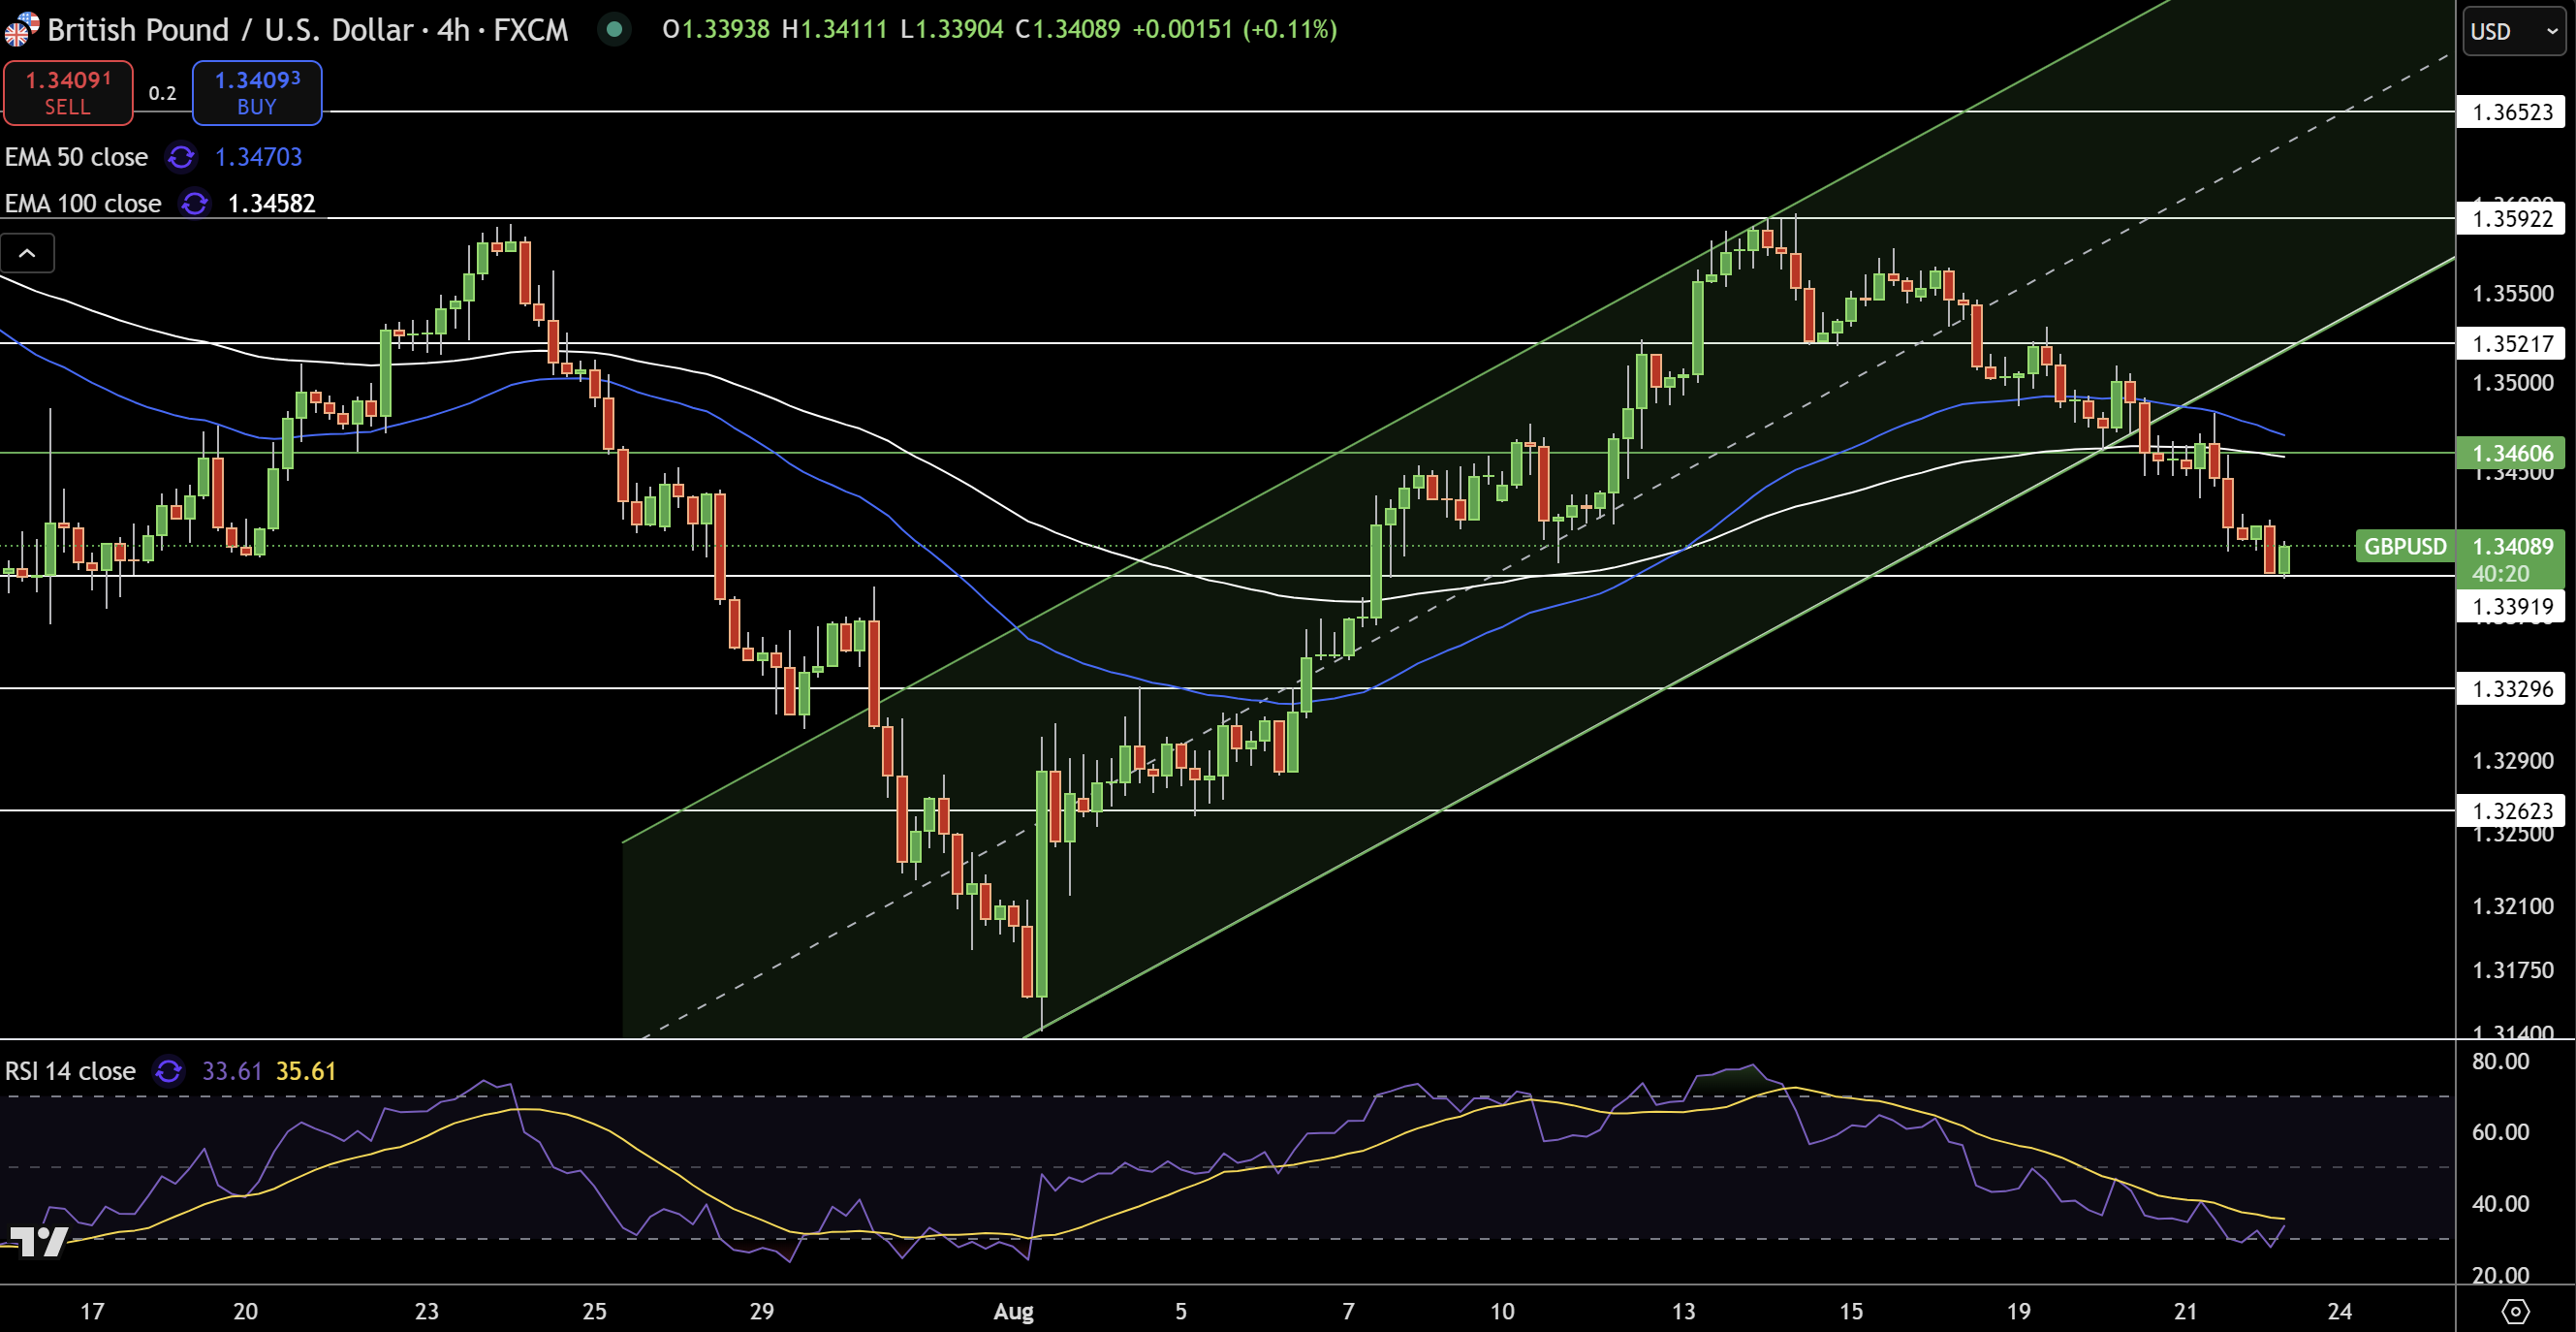Viewport: 2576px width, 1332px height.
Task: Click the RSI average value 35.61
Action: click(306, 1071)
